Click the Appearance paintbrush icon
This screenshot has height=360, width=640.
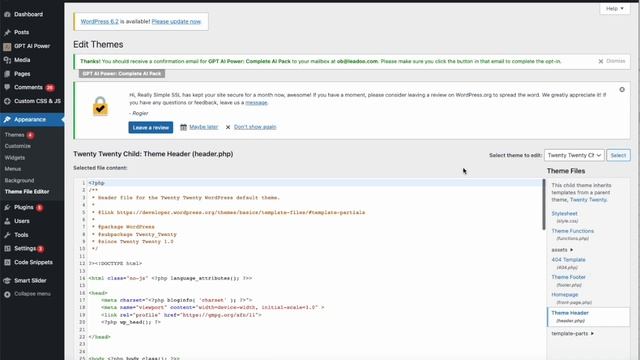7,120
